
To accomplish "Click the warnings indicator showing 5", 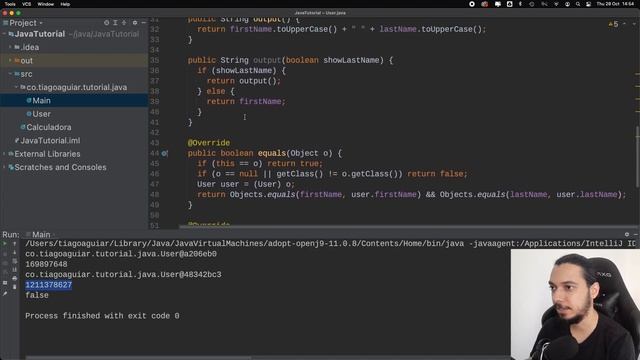I will 613,24.
